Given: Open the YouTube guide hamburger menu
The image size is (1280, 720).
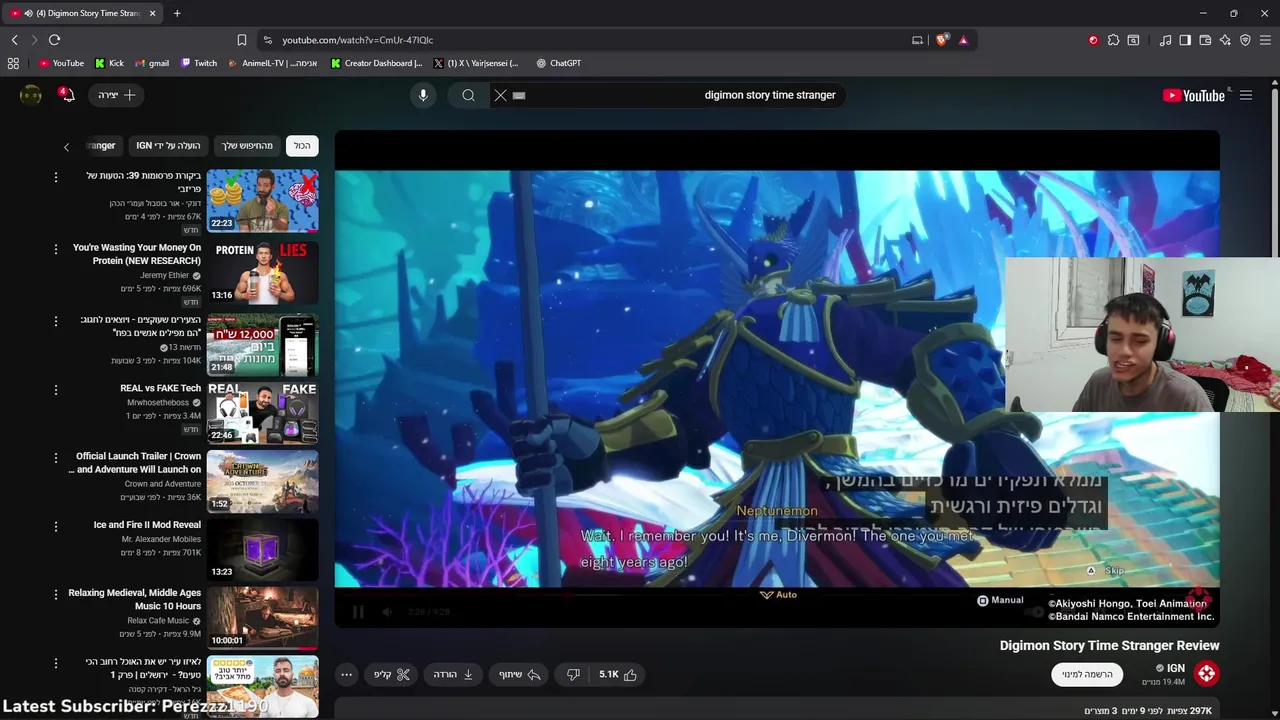Looking at the screenshot, I should [x=1246, y=95].
